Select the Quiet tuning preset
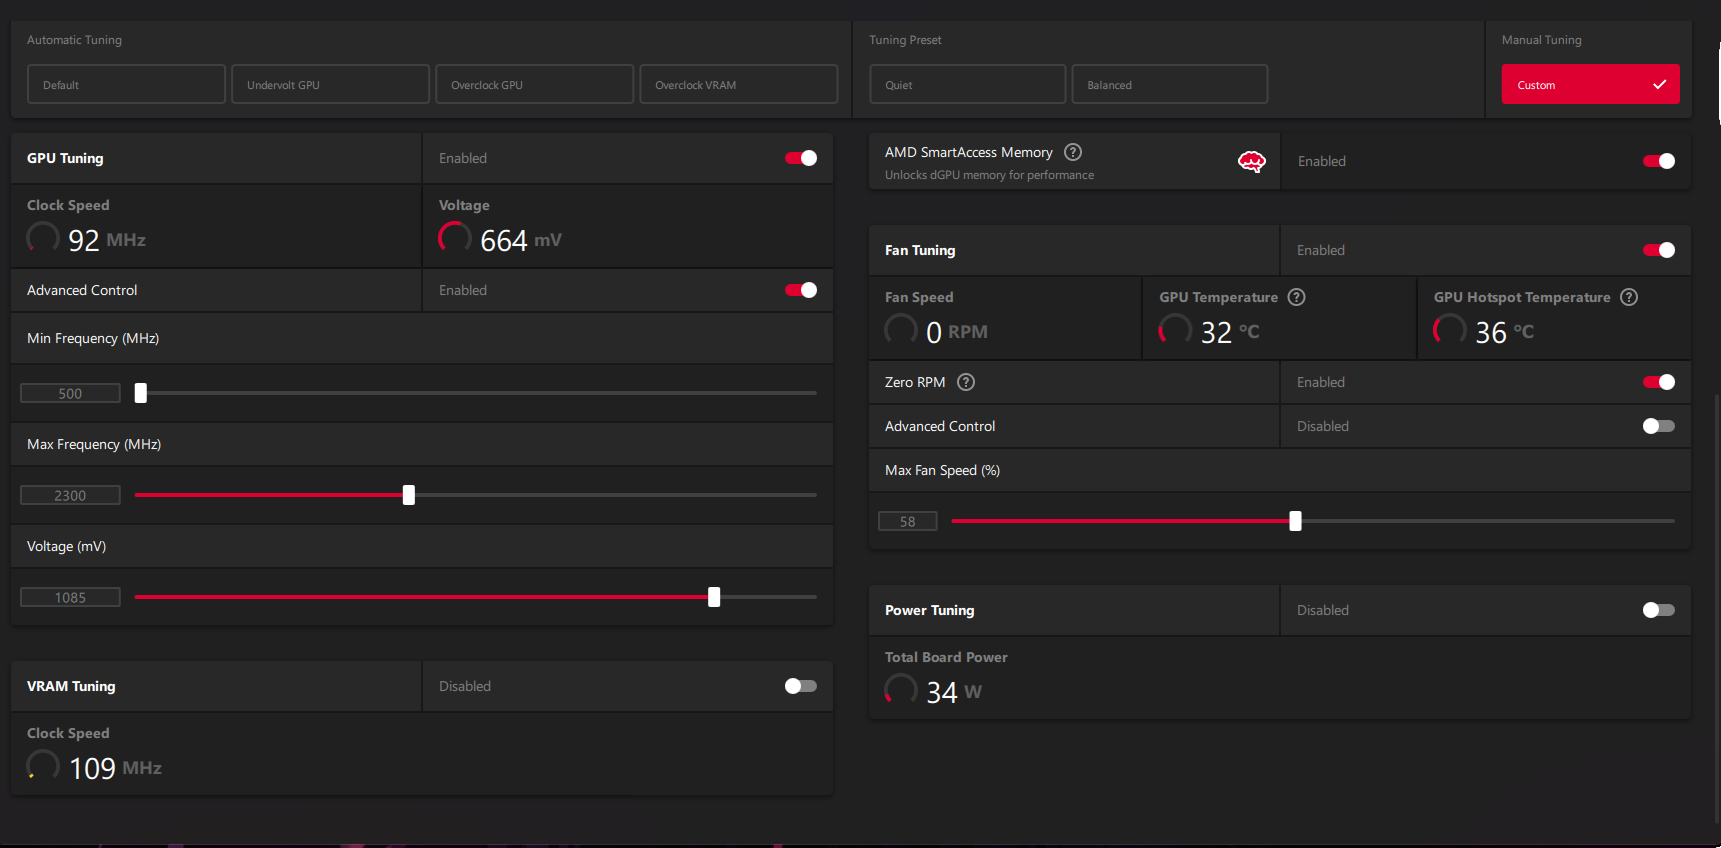1721x848 pixels. tap(968, 84)
